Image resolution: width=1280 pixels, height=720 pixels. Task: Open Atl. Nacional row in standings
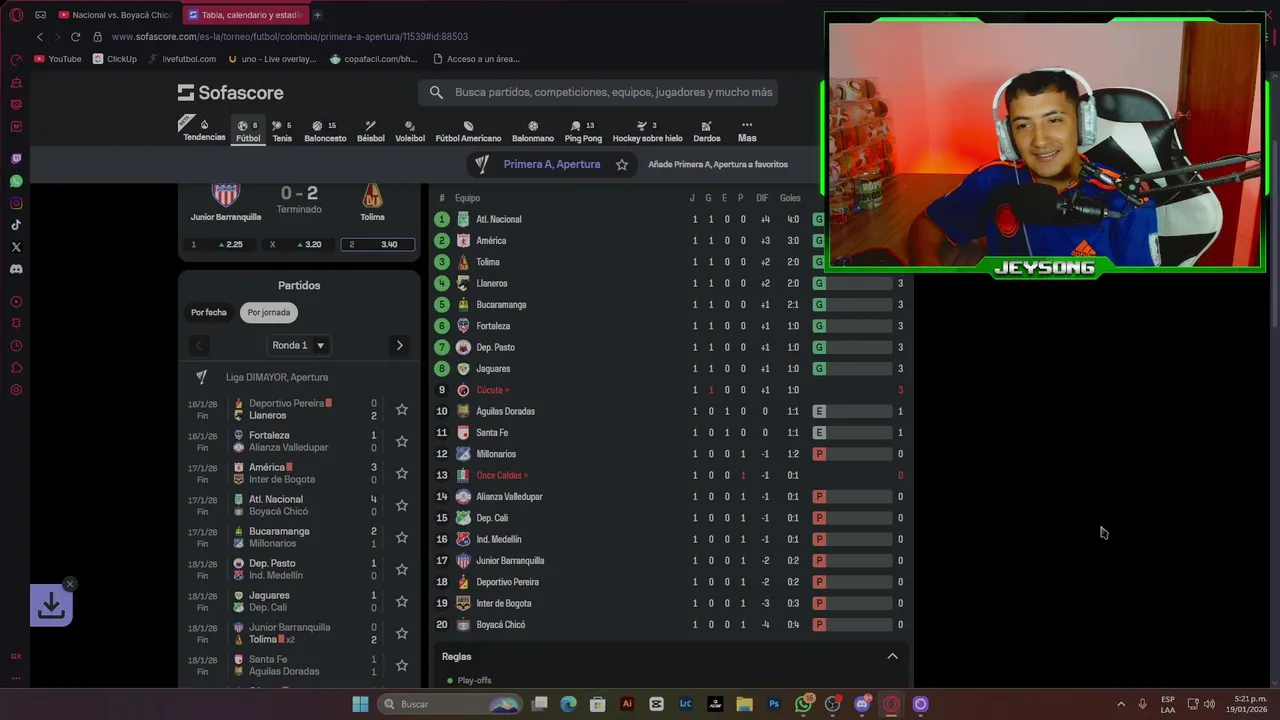pyautogui.click(x=670, y=219)
